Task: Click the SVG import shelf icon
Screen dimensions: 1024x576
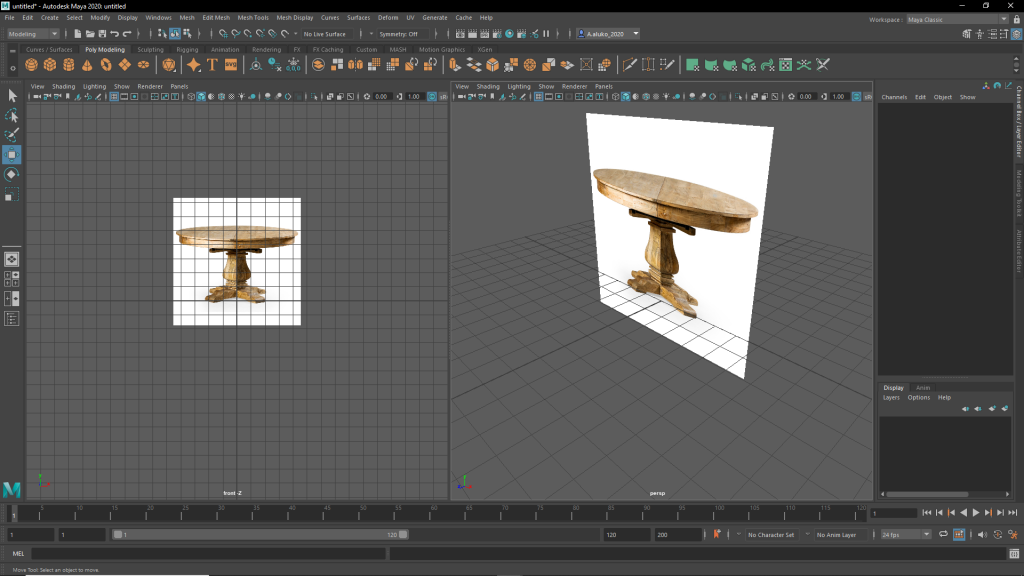Action: 231,65
